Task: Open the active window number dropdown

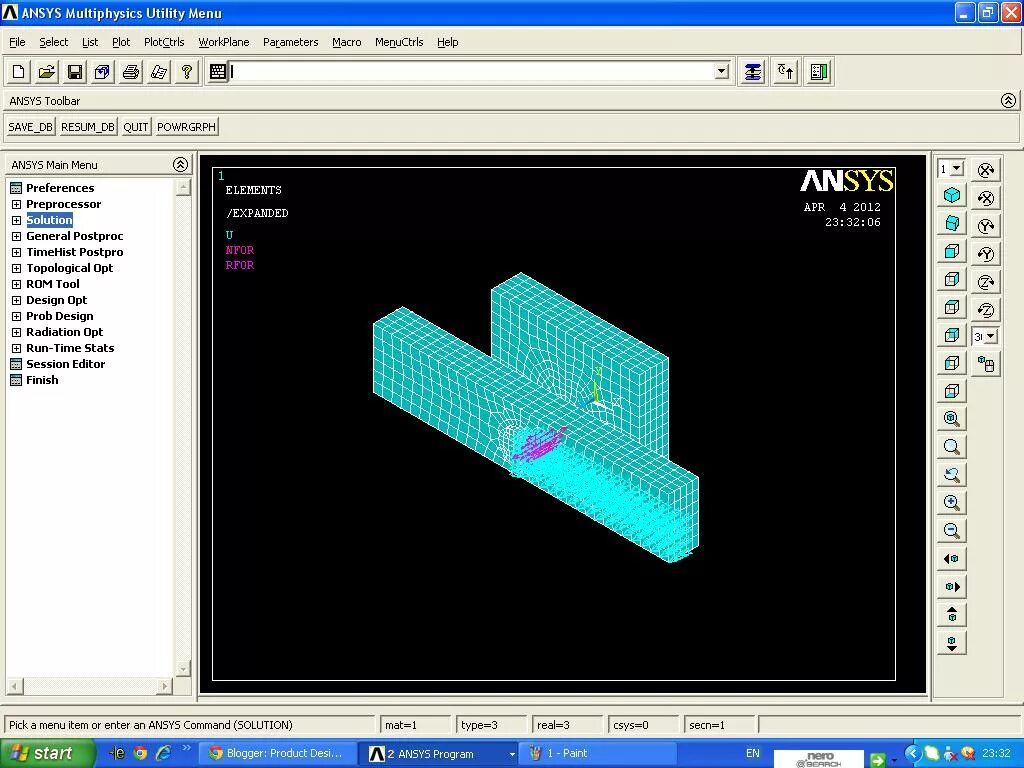Action: point(957,168)
